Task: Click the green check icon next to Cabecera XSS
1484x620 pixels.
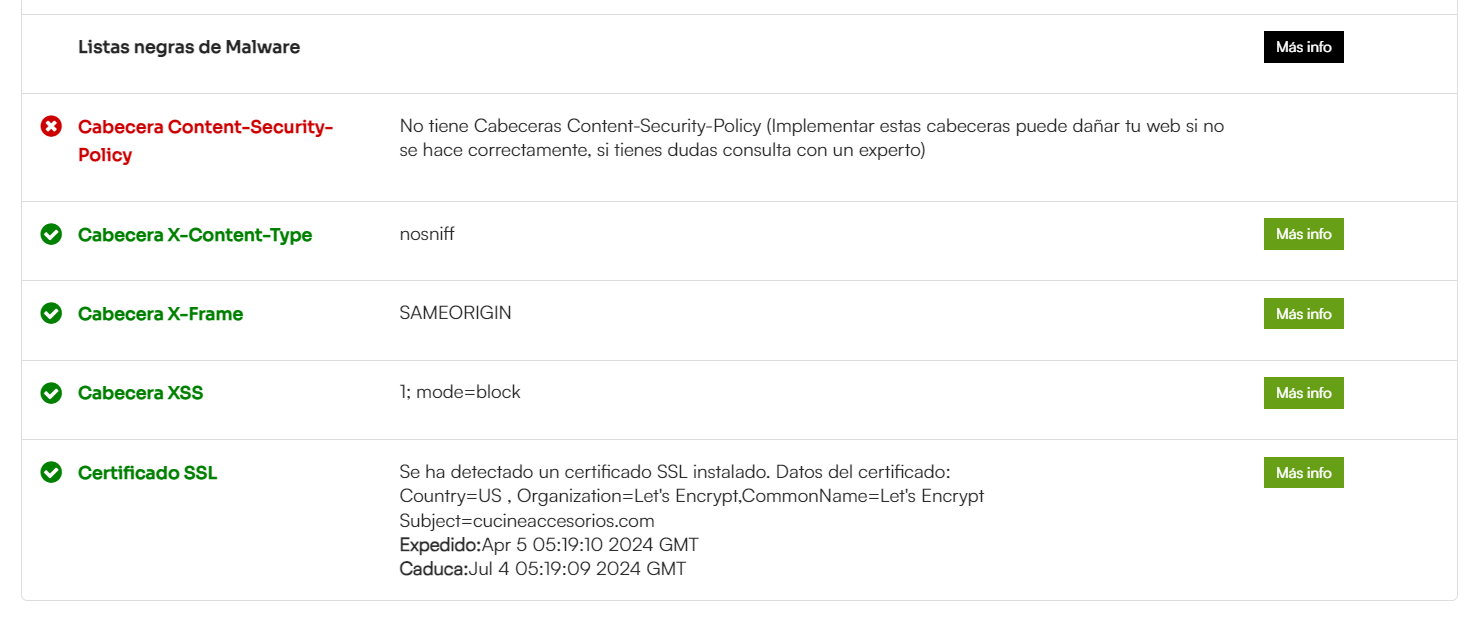Action: pyautogui.click(x=51, y=393)
